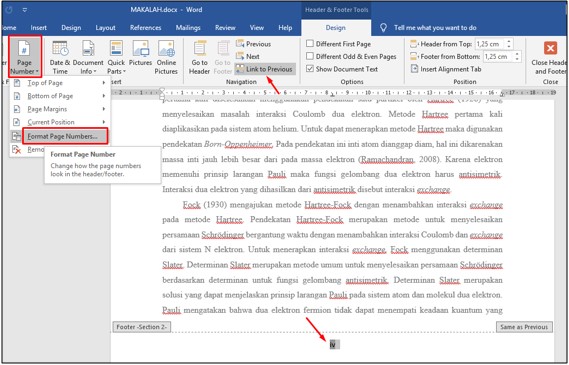Open the document Design tab beside Insert
The height and width of the screenshot is (365, 569).
pyautogui.click(x=71, y=28)
